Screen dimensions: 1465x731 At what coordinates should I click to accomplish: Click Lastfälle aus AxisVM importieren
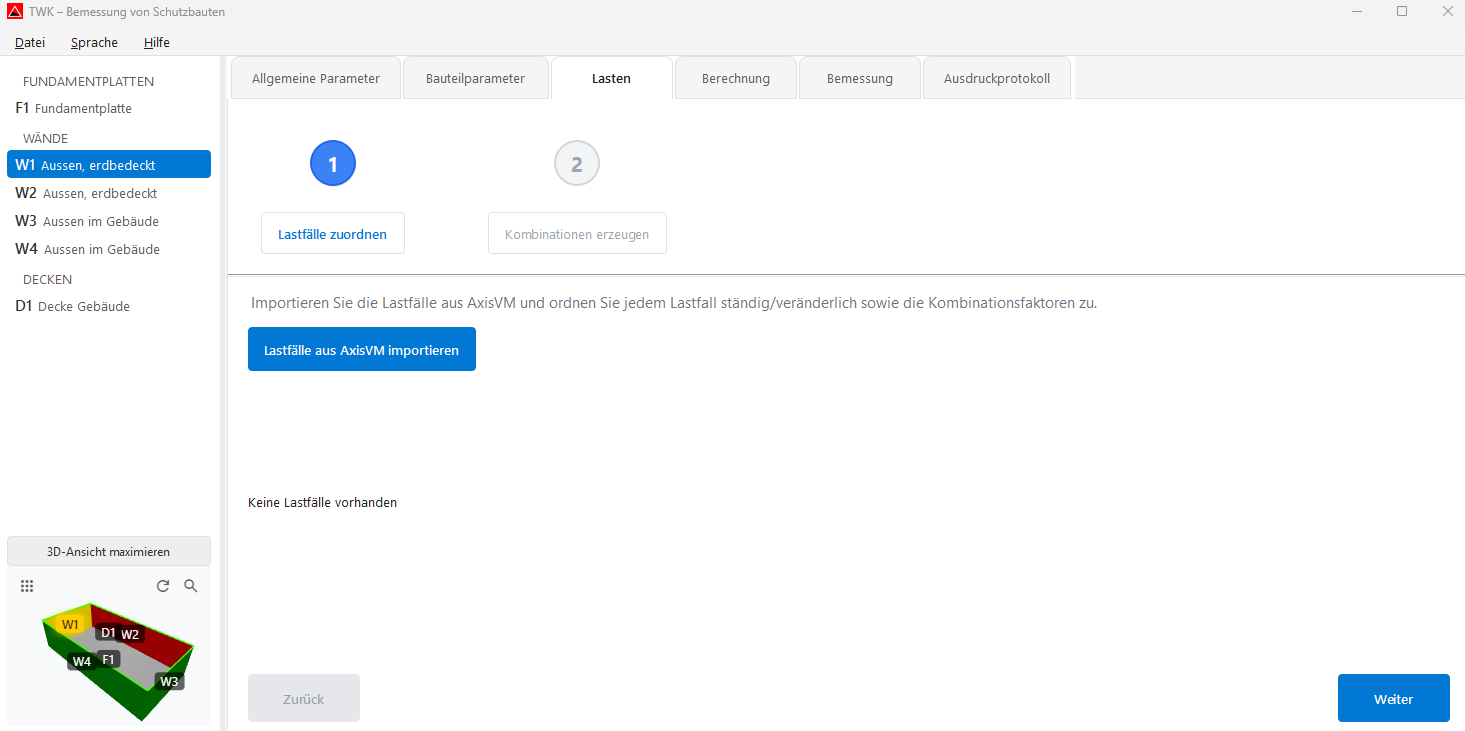[361, 349]
